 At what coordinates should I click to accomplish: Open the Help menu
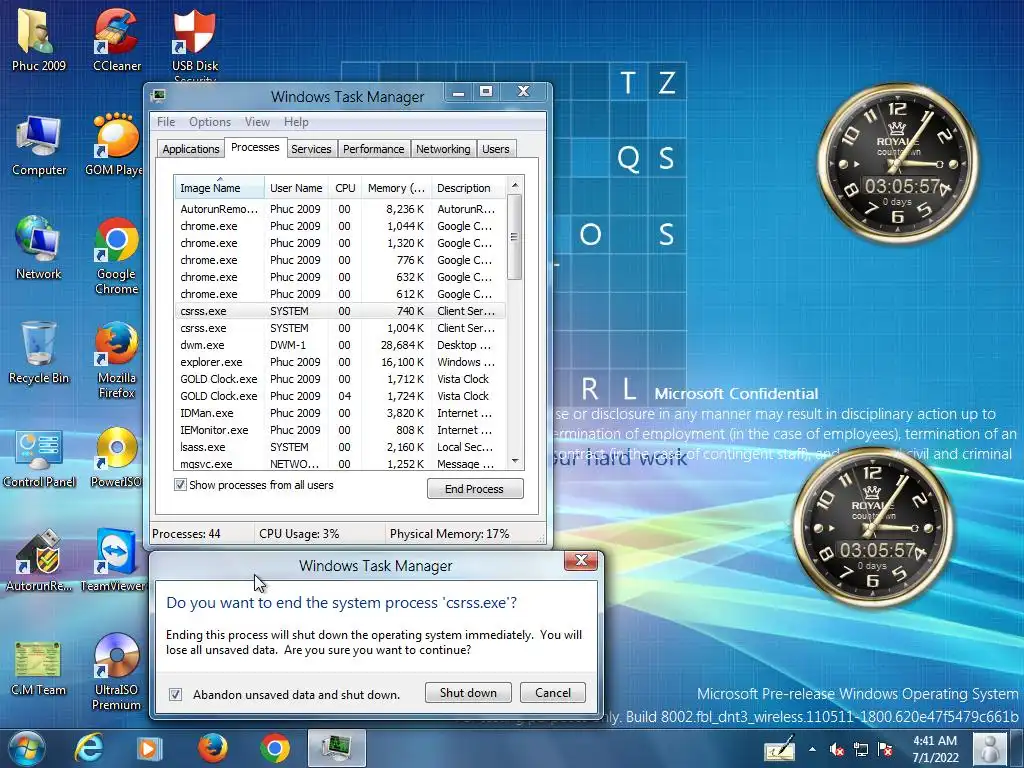[296, 122]
